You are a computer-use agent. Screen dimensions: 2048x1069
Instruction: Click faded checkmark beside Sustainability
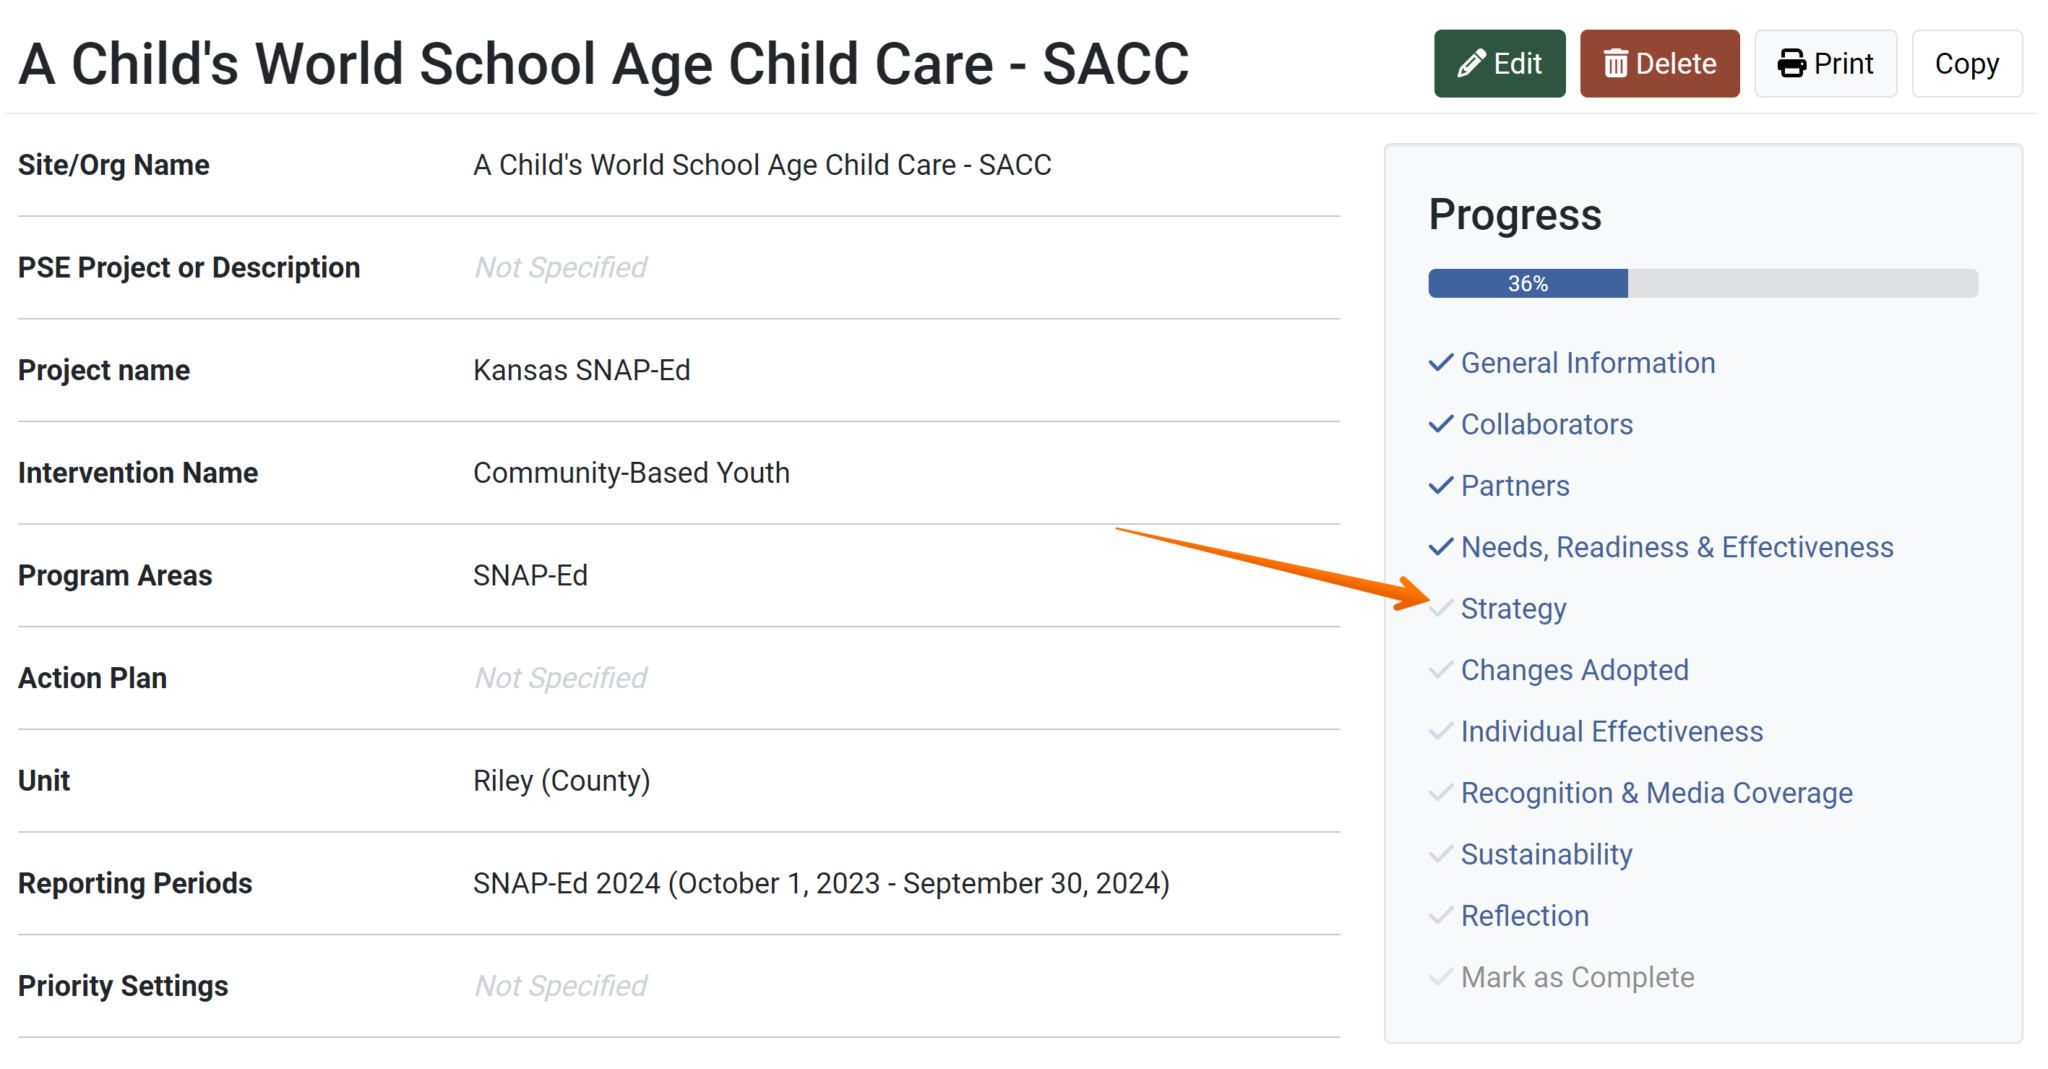pos(1440,854)
